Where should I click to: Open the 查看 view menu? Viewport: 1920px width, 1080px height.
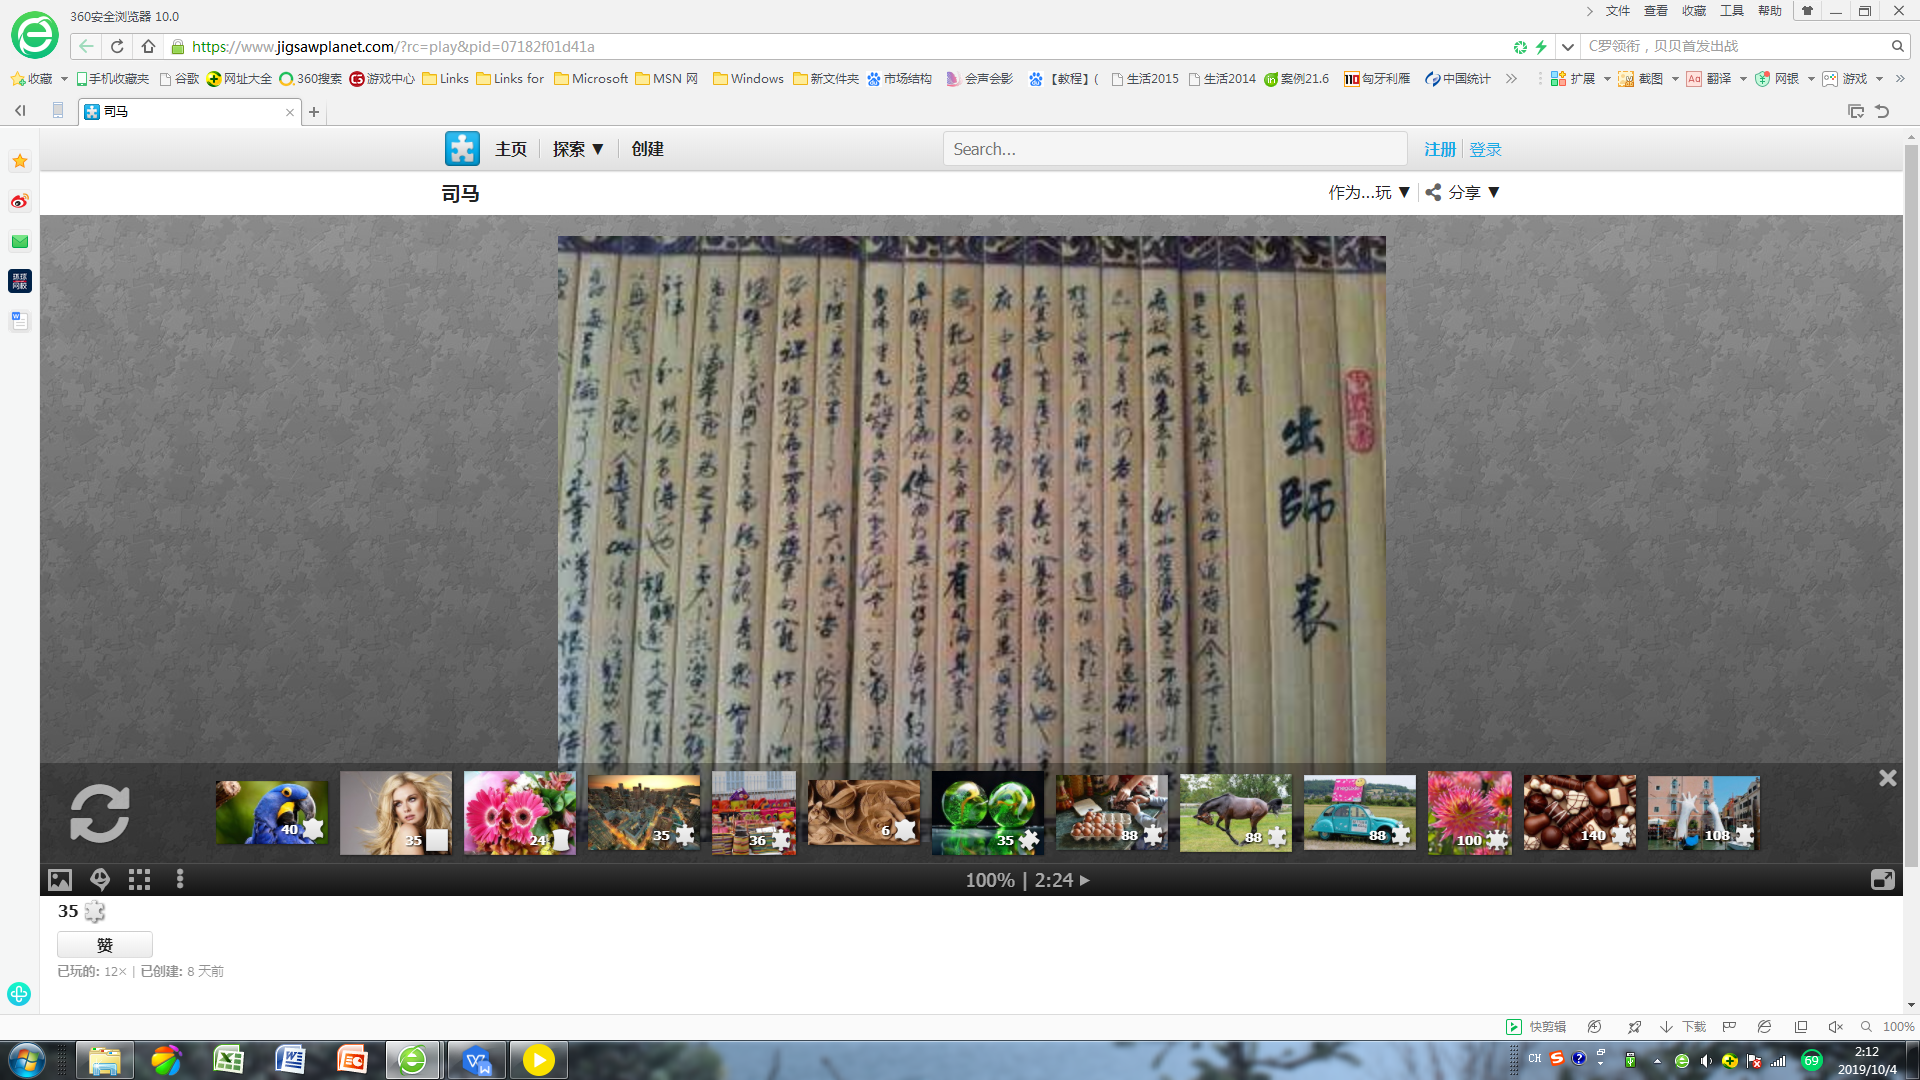(x=1656, y=11)
